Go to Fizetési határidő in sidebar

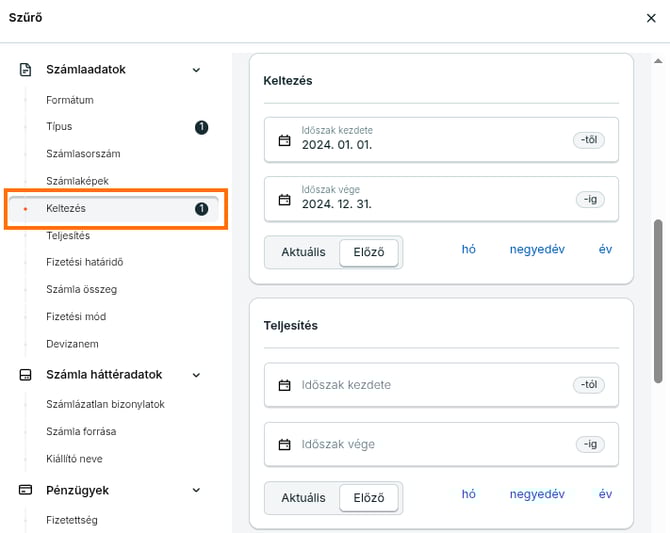pos(84,262)
